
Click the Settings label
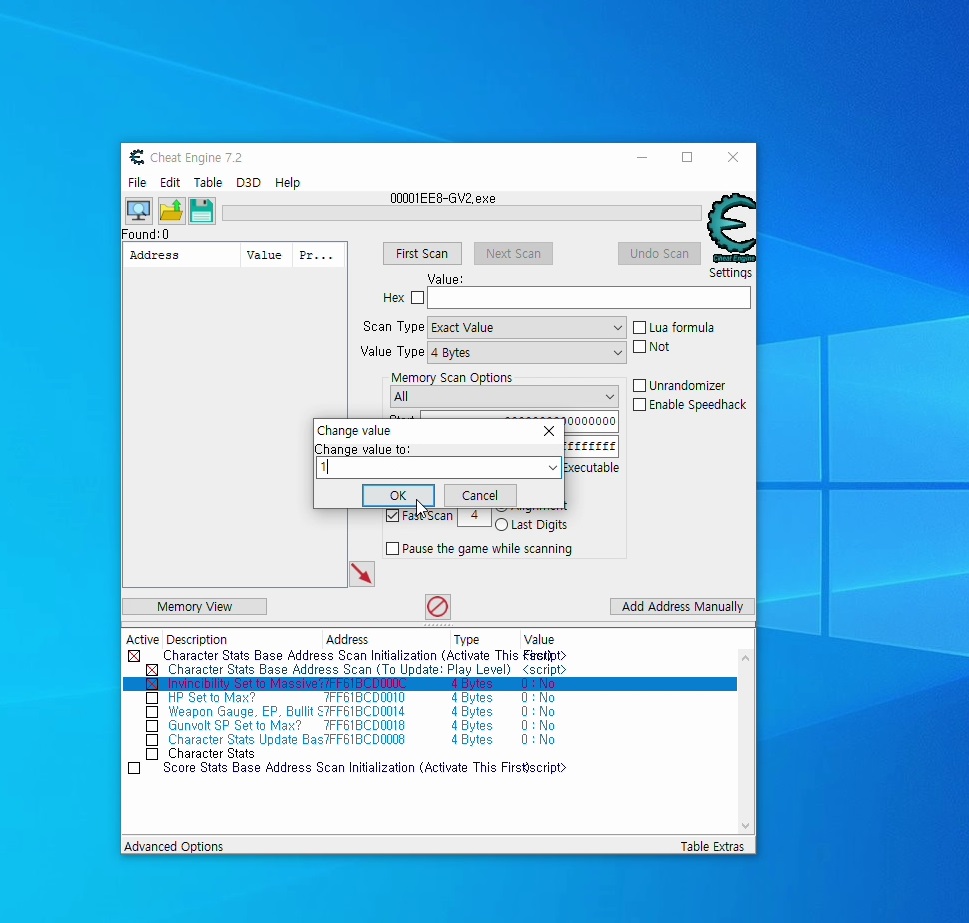pos(730,272)
